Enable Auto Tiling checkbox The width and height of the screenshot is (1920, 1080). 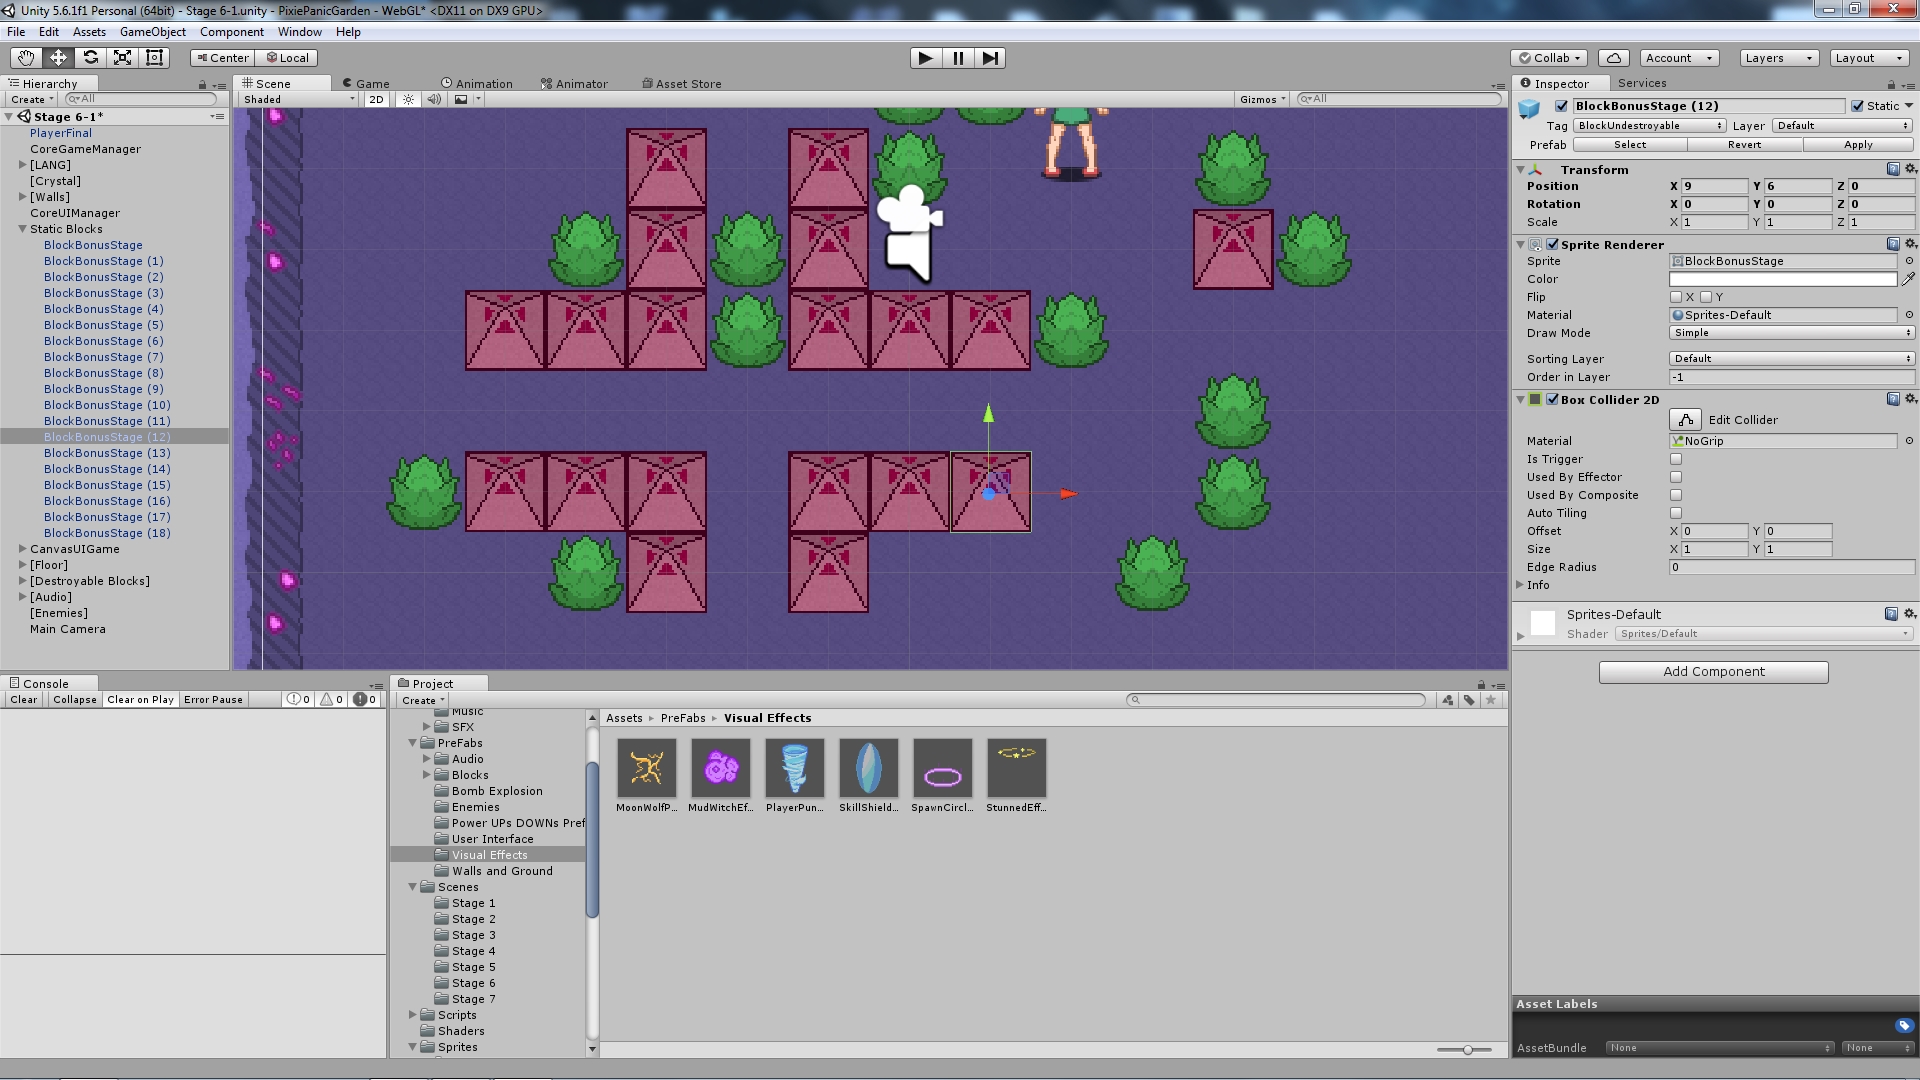[1676, 513]
